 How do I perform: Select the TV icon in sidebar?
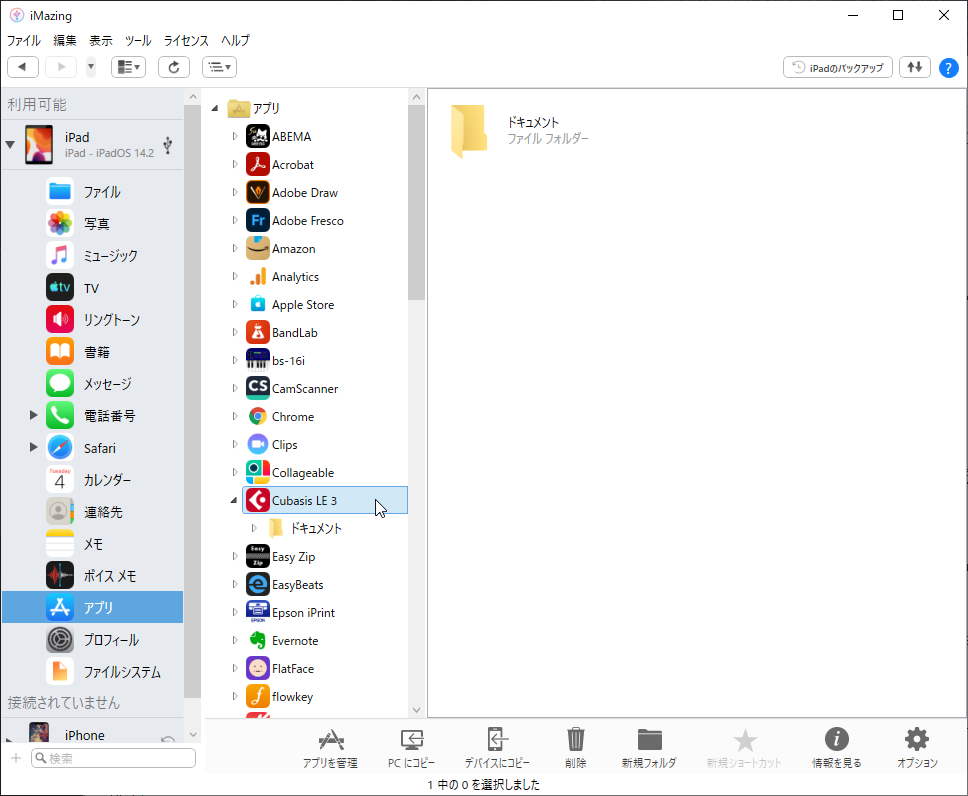pos(60,287)
